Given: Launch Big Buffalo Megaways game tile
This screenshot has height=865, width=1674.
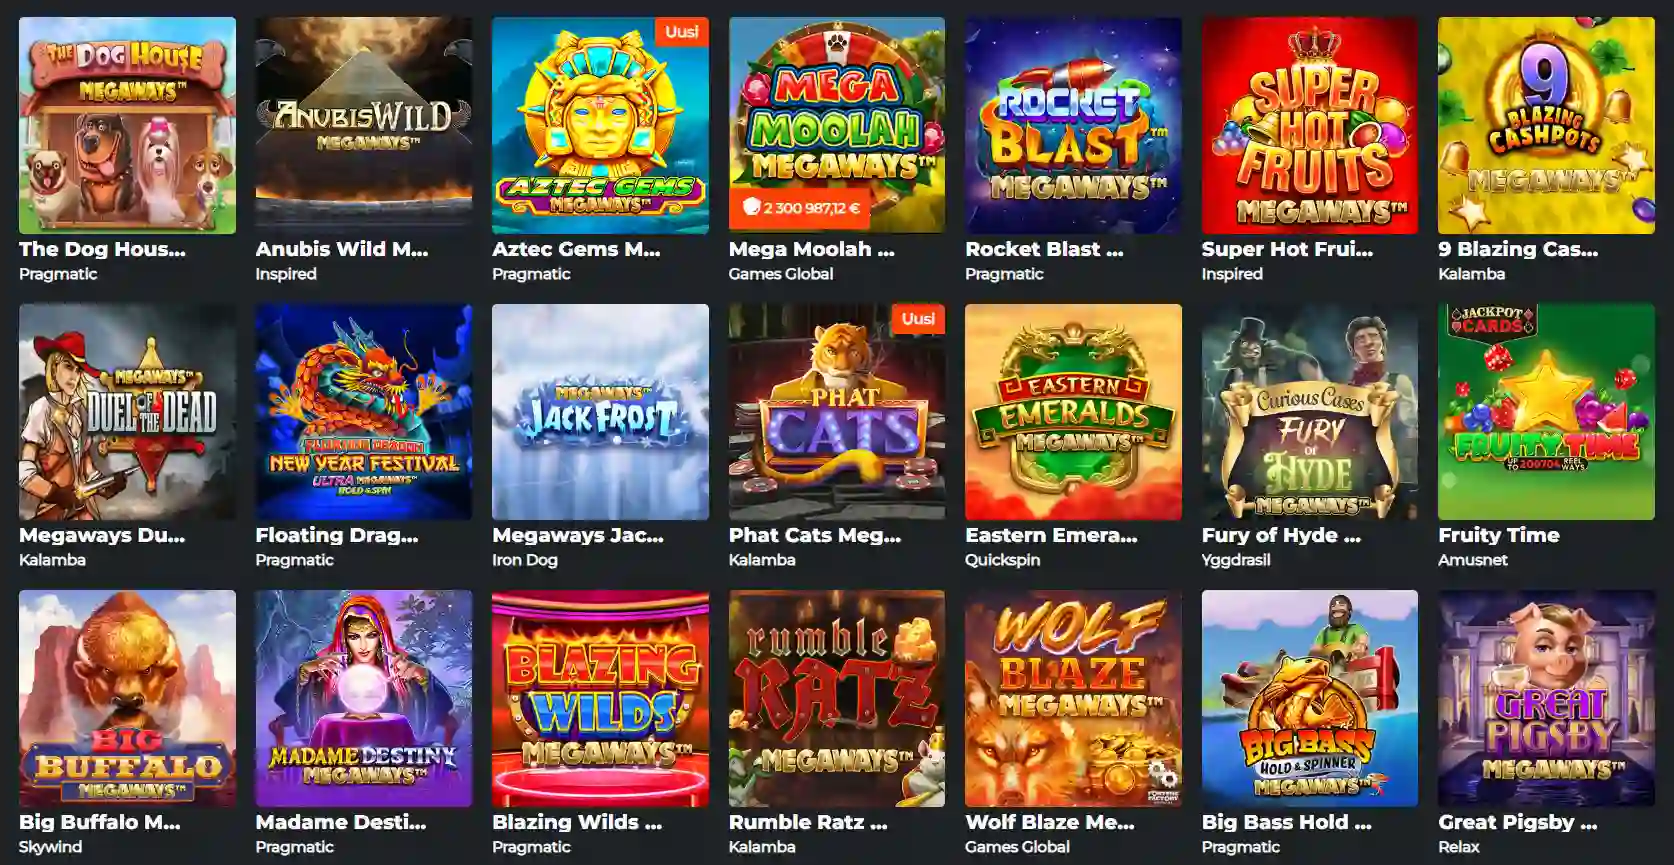Looking at the screenshot, I should click(127, 698).
